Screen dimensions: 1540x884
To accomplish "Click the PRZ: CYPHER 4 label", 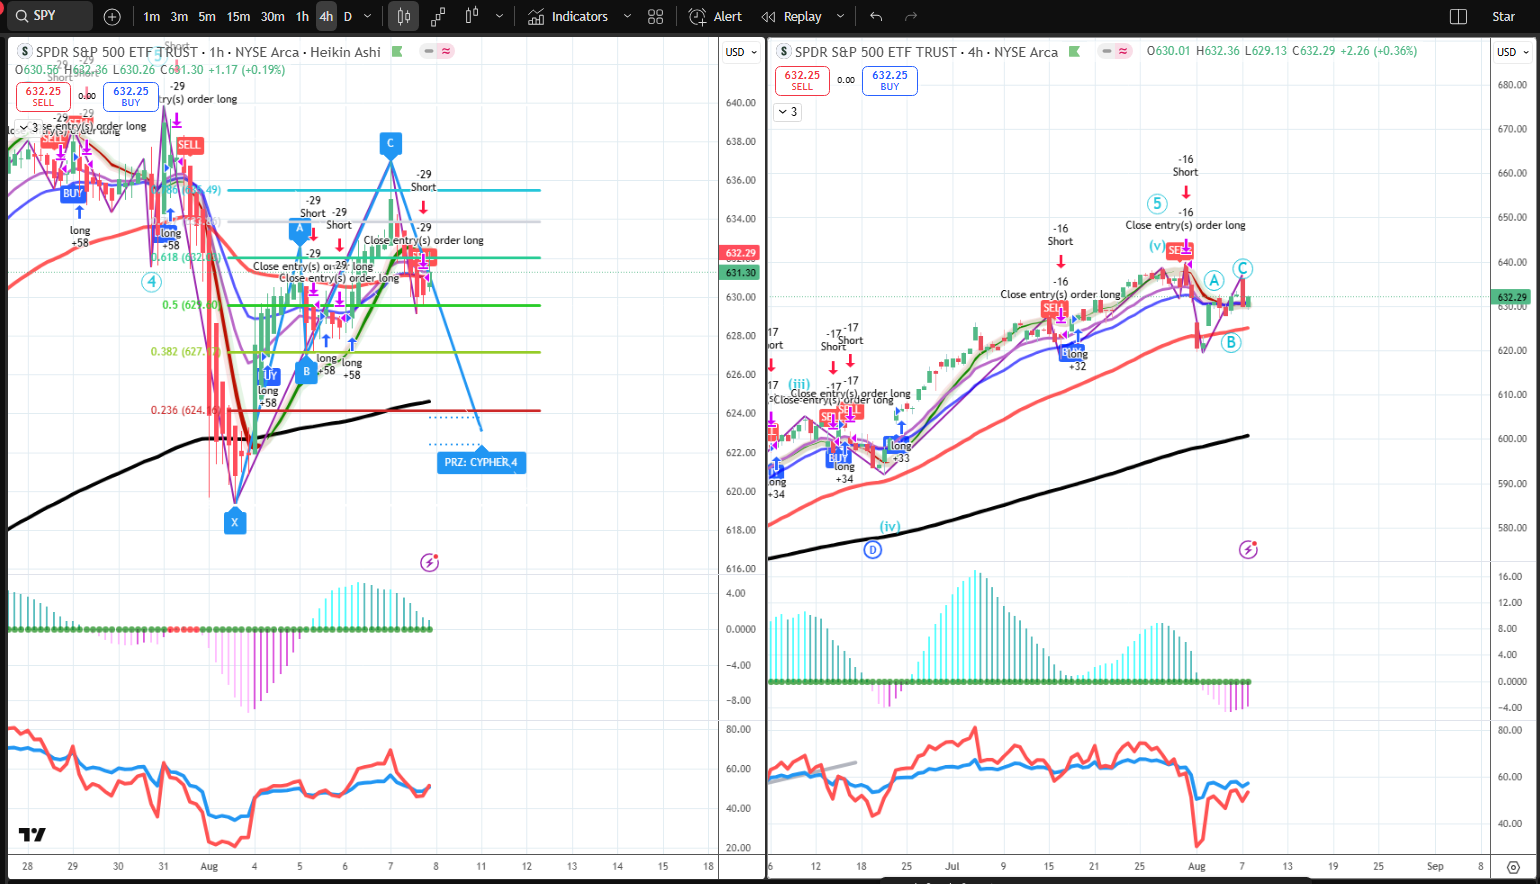I will coord(481,462).
